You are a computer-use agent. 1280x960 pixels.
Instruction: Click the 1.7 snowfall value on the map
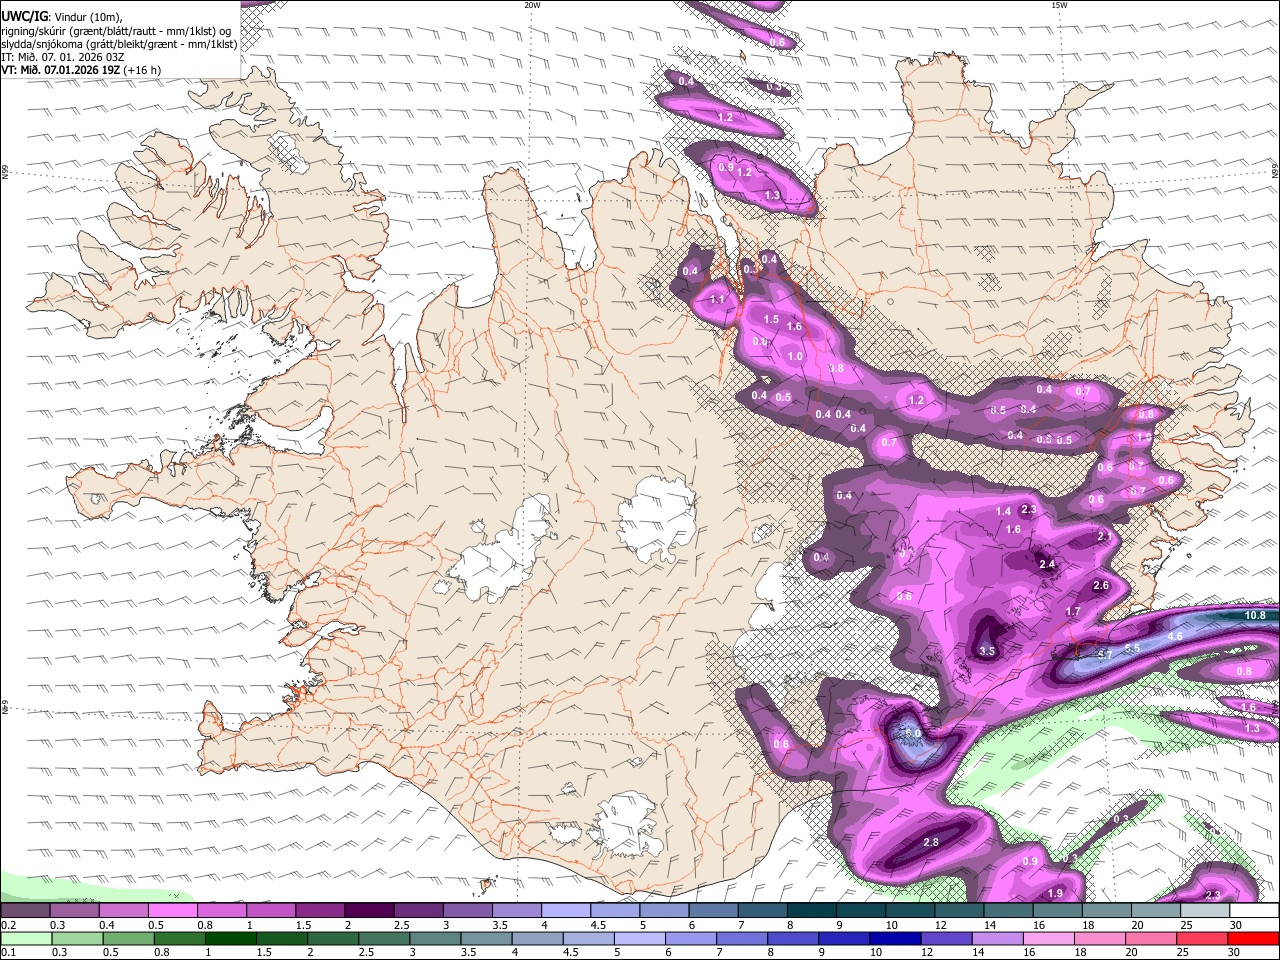pos(1074,611)
